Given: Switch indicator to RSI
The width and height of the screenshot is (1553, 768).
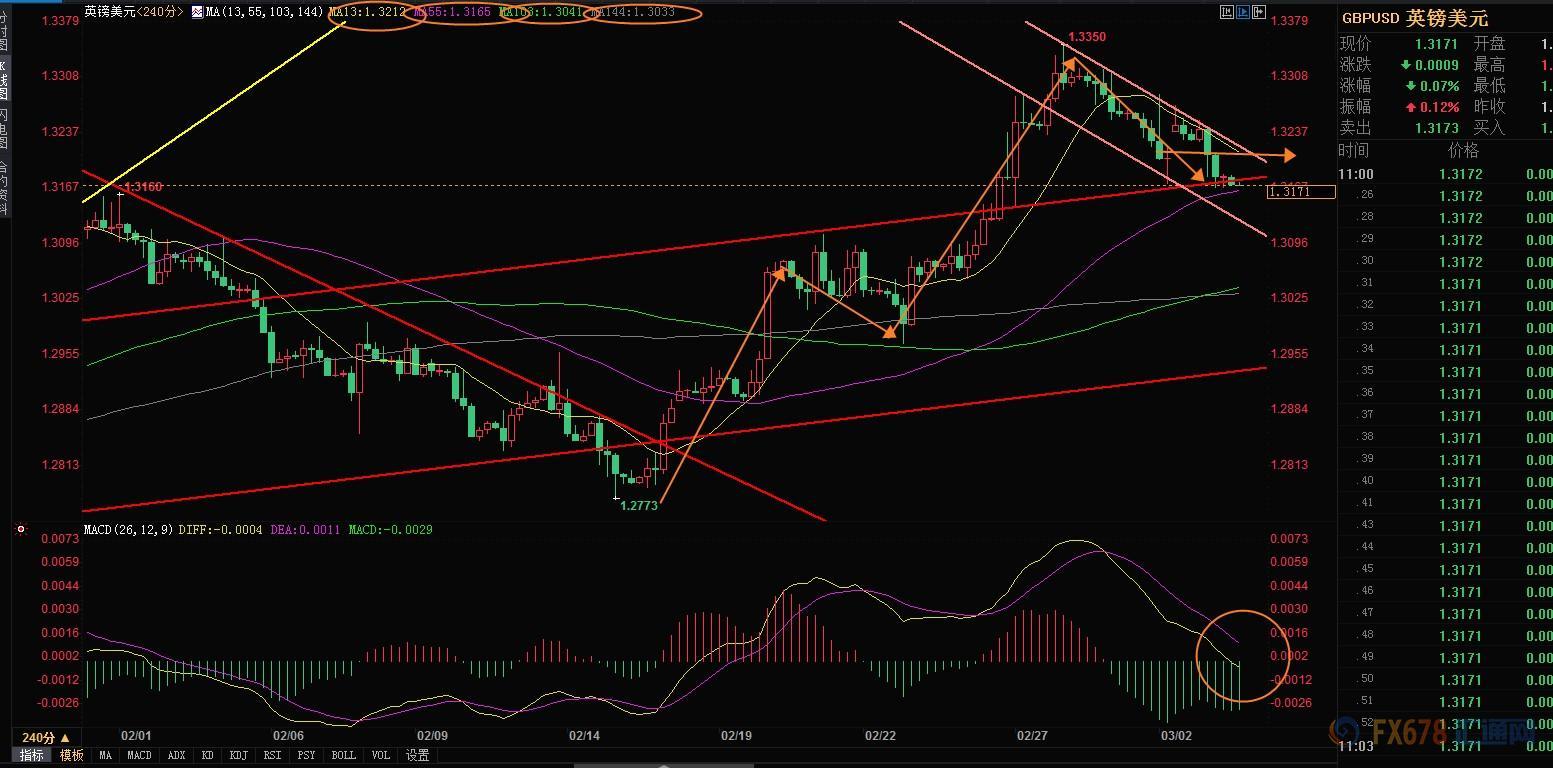Looking at the screenshot, I should coord(273,755).
